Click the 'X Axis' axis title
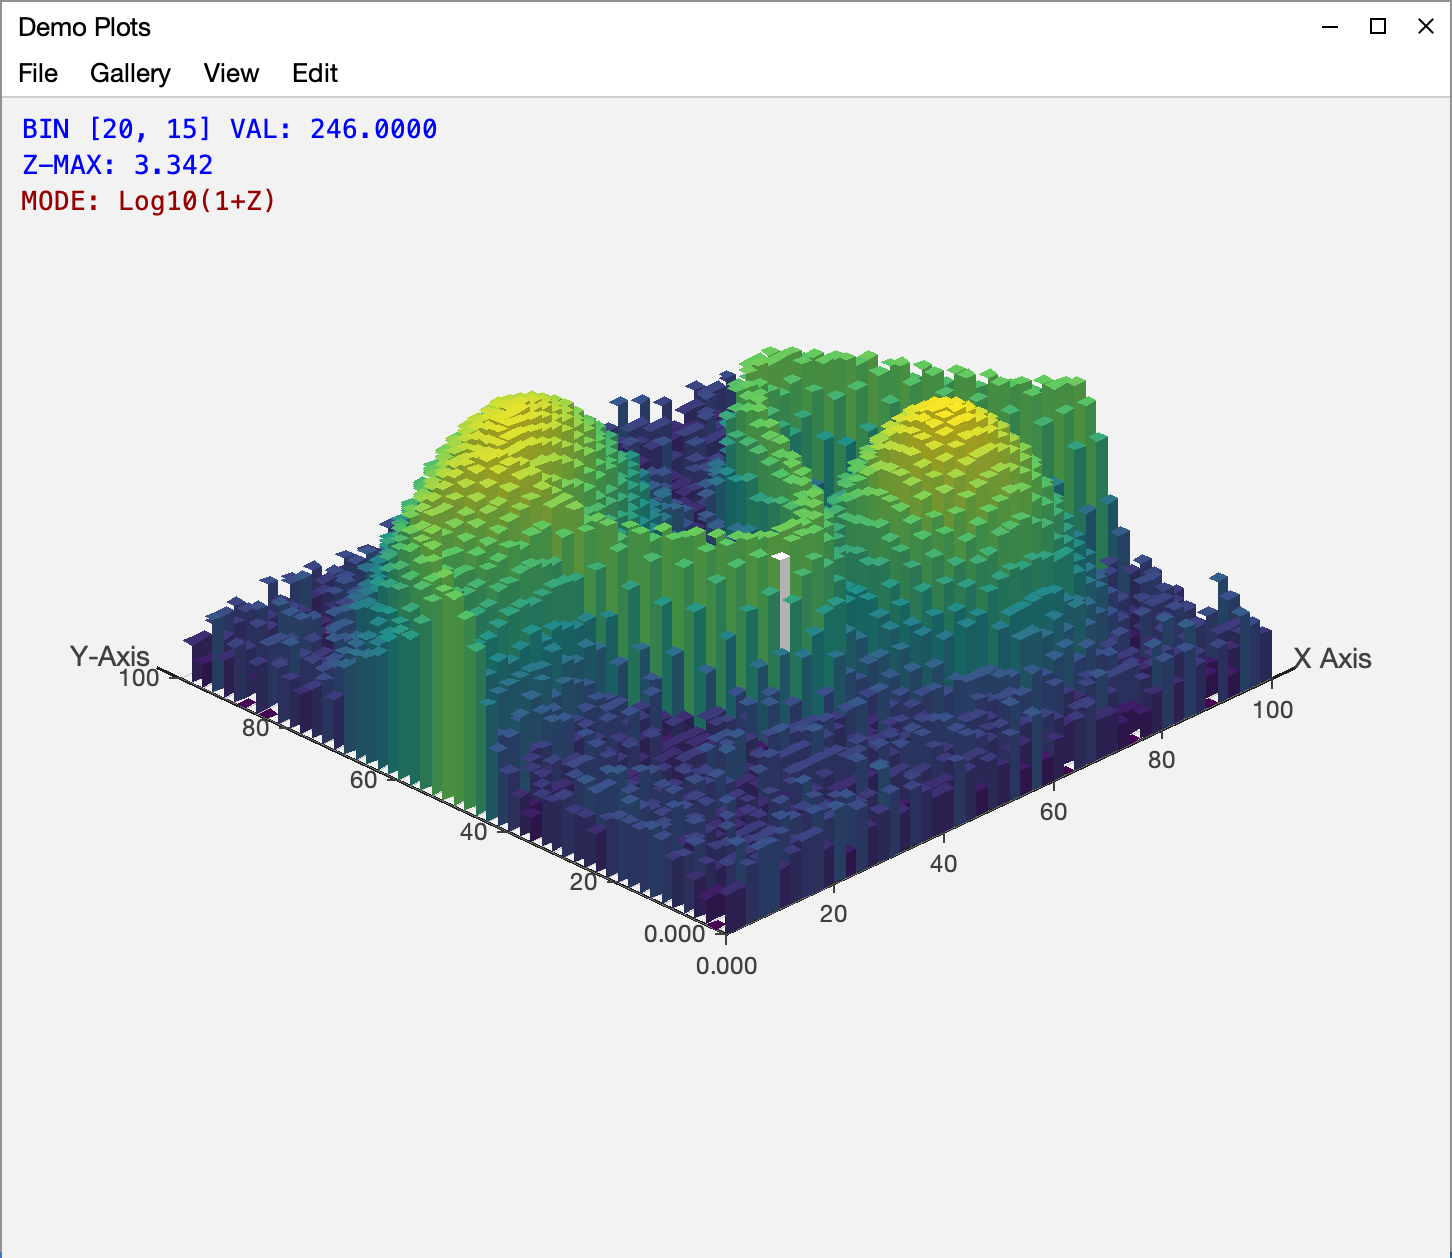 [1333, 658]
